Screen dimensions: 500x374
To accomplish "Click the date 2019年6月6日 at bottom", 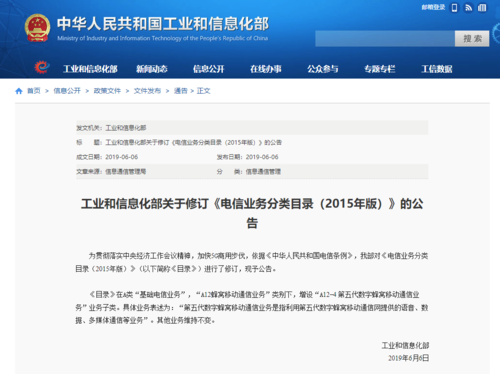I will [408, 358].
